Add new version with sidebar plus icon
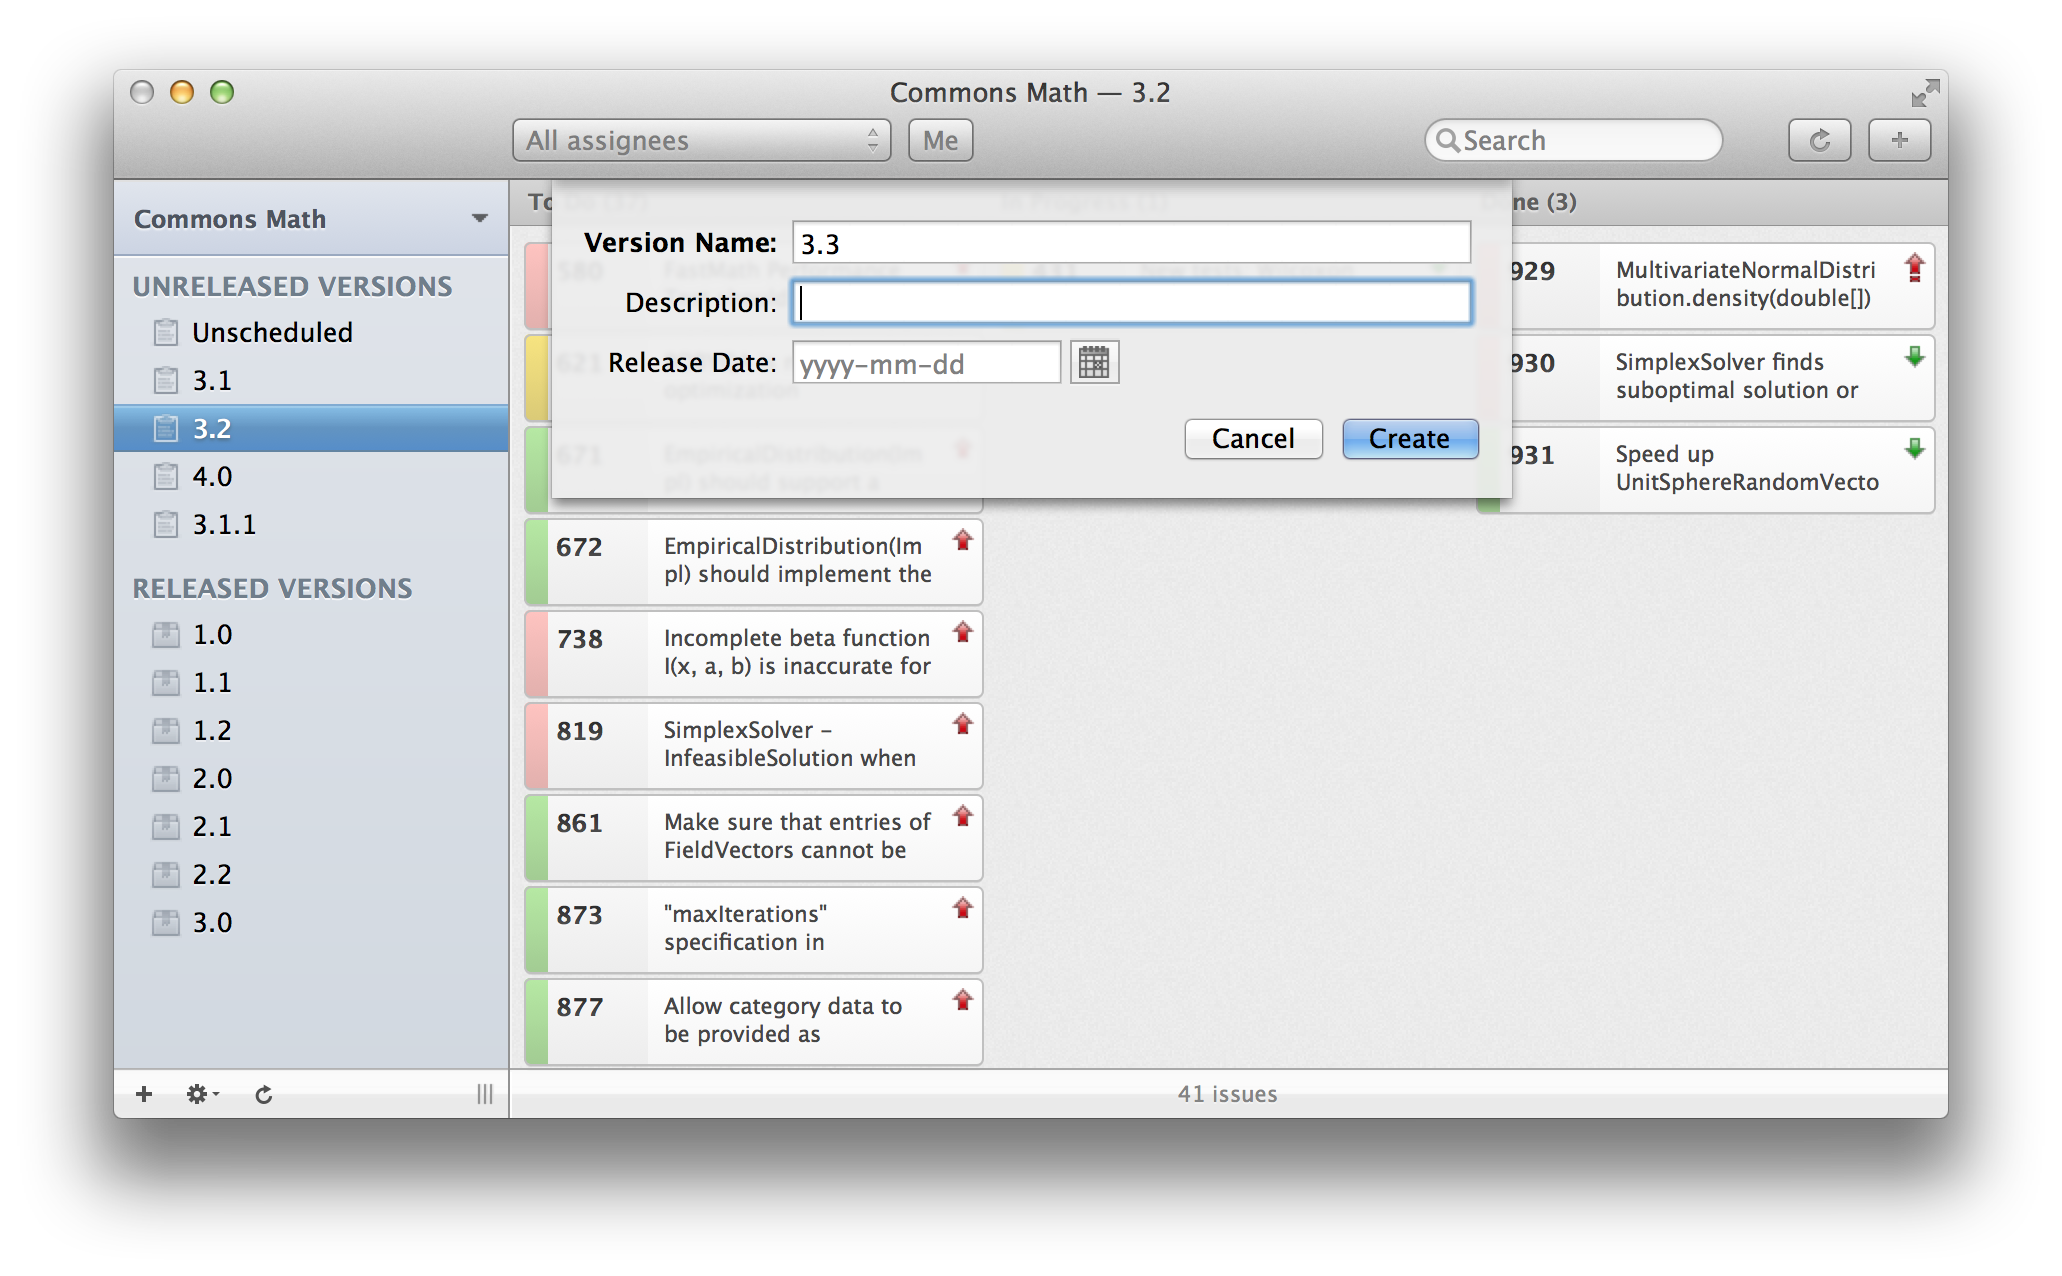The height and width of the screenshot is (1276, 2062). pos(144,1094)
